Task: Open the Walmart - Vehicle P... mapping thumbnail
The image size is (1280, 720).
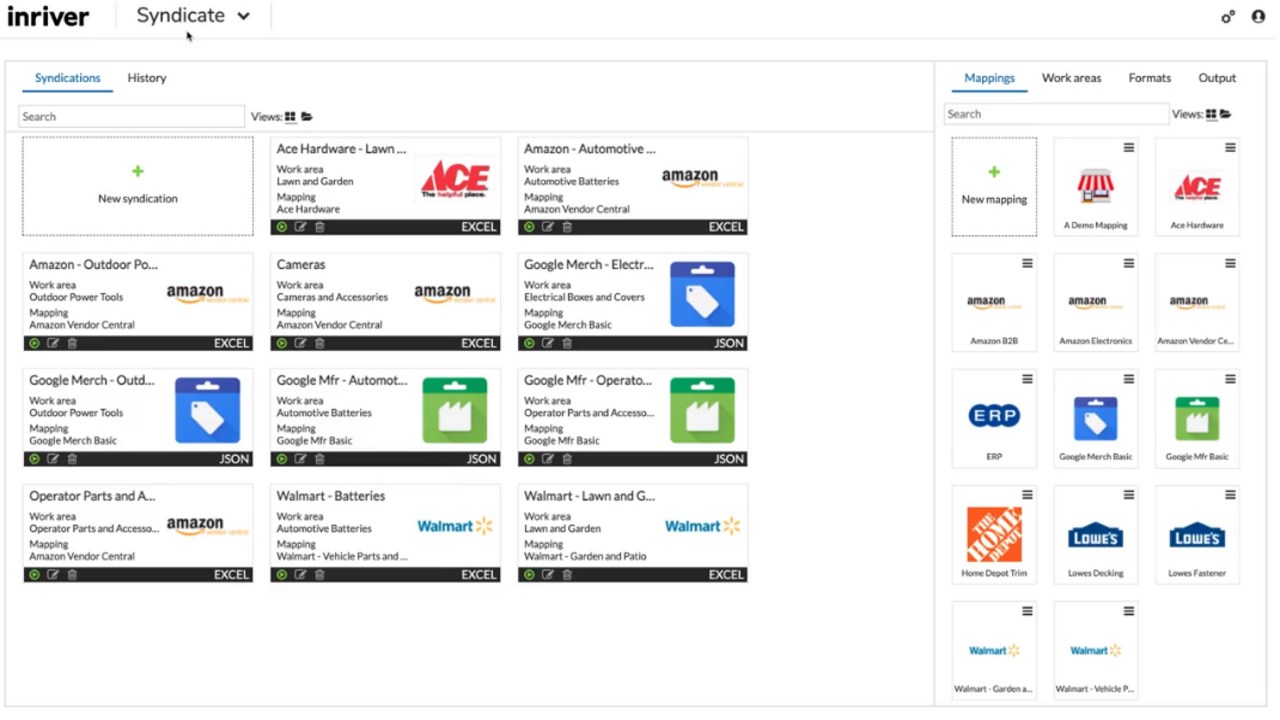Action: click(x=1096, y=650)
